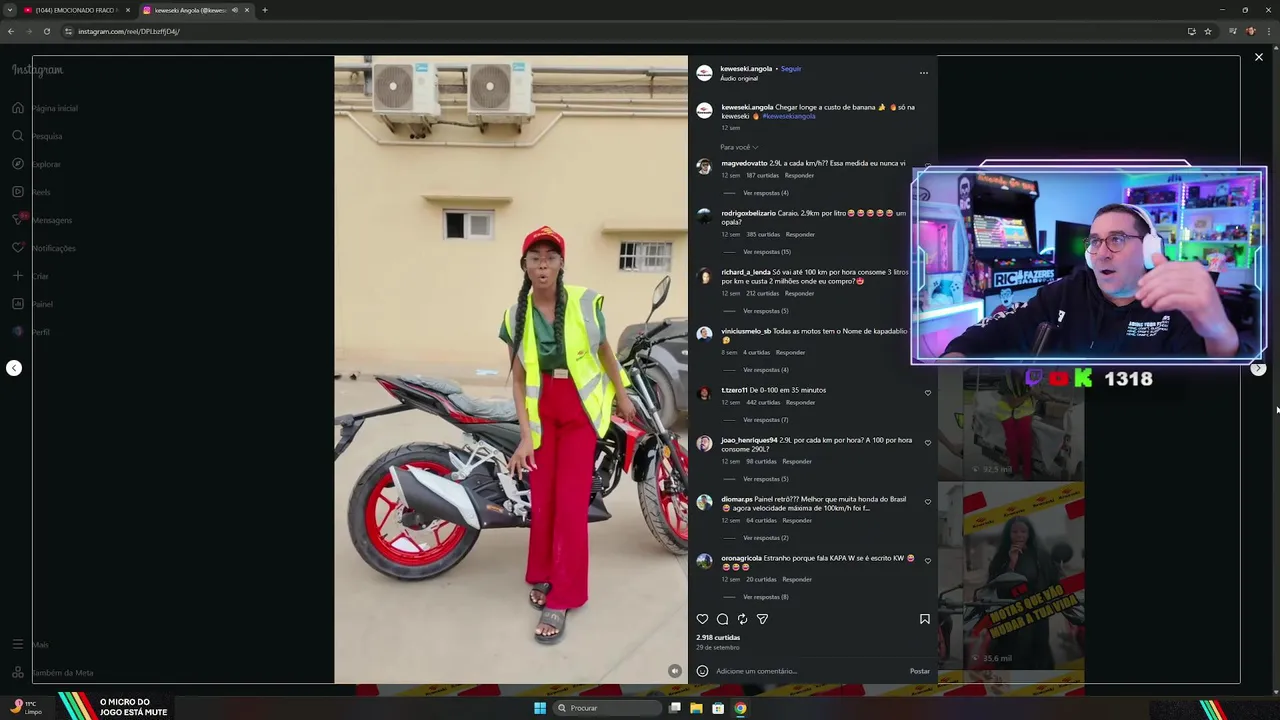Expand Ver respostas (15) under rodrigoxbelizario

tap(767, 252)
